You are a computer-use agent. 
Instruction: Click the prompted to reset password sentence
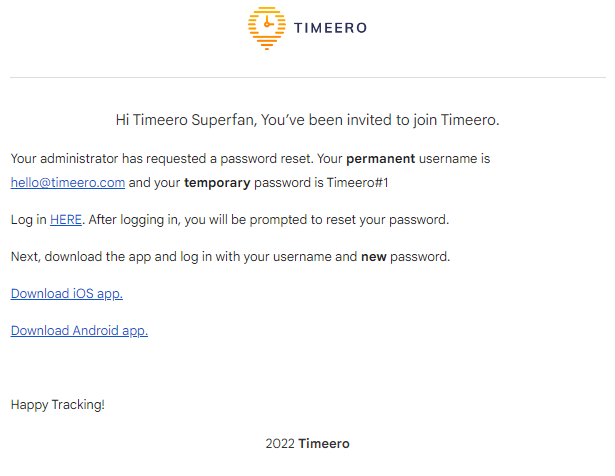269,220
